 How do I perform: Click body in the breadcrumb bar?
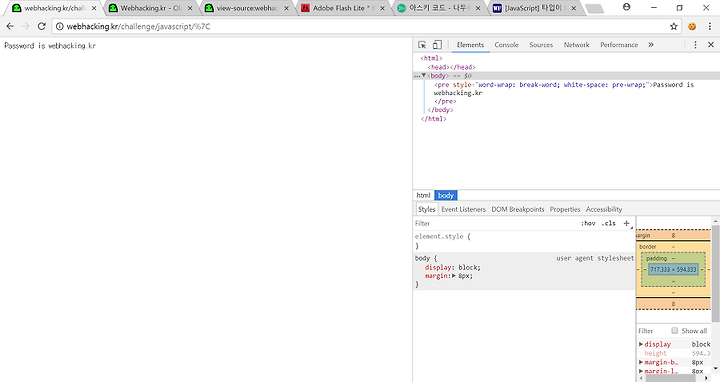pyautogui.click(x=446, y=195)
